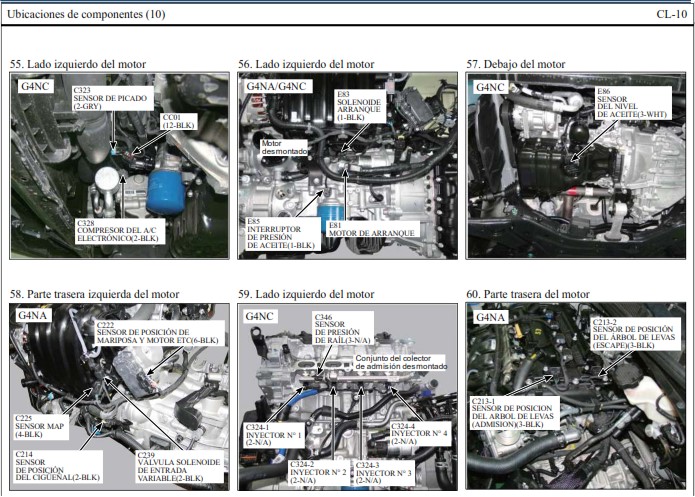Click the 'C324-2 INYECTOR N° 2' label
The width and height of the screenshot is (695, 497).
coord(318,472)
